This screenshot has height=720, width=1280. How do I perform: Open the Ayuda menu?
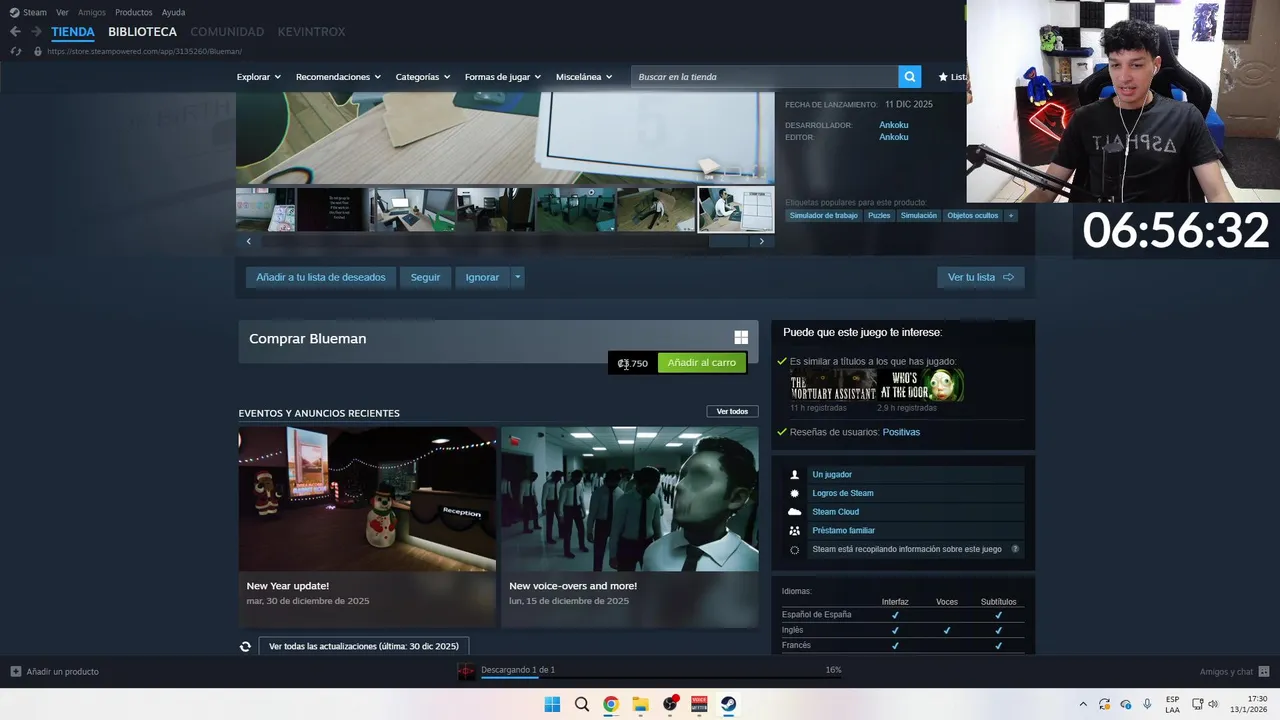[x=173, y=12]
